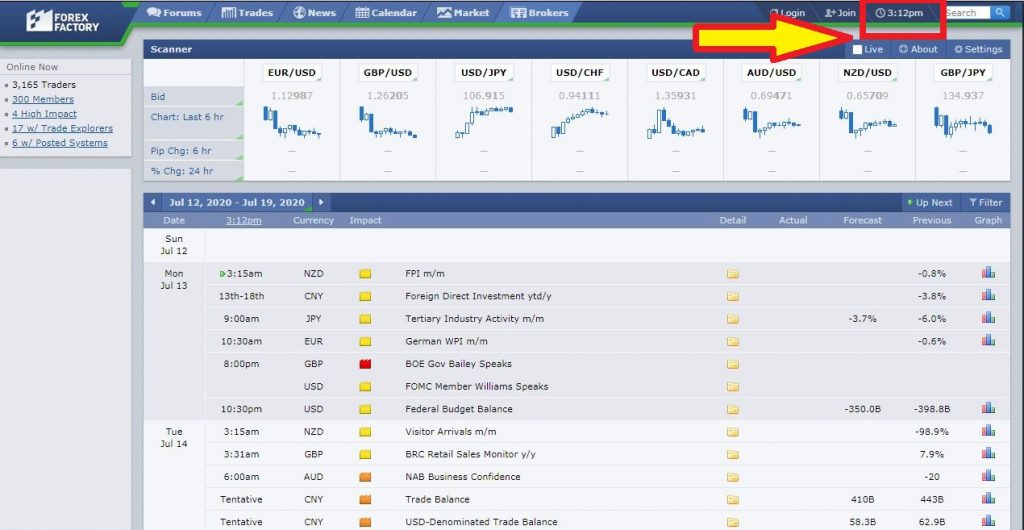Open detail folder for NAB Business Confidence

coord(733,477)
